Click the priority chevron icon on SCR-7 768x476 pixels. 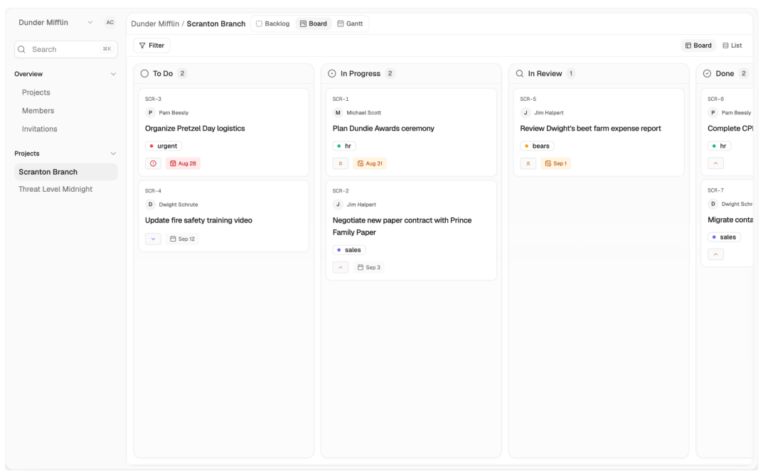click(x=716, y=255)
